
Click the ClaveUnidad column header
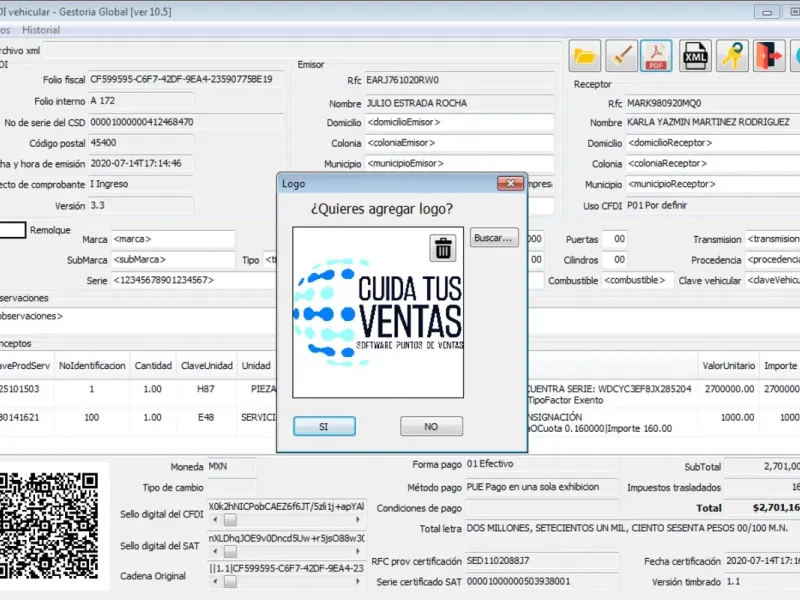coord(207,366)
